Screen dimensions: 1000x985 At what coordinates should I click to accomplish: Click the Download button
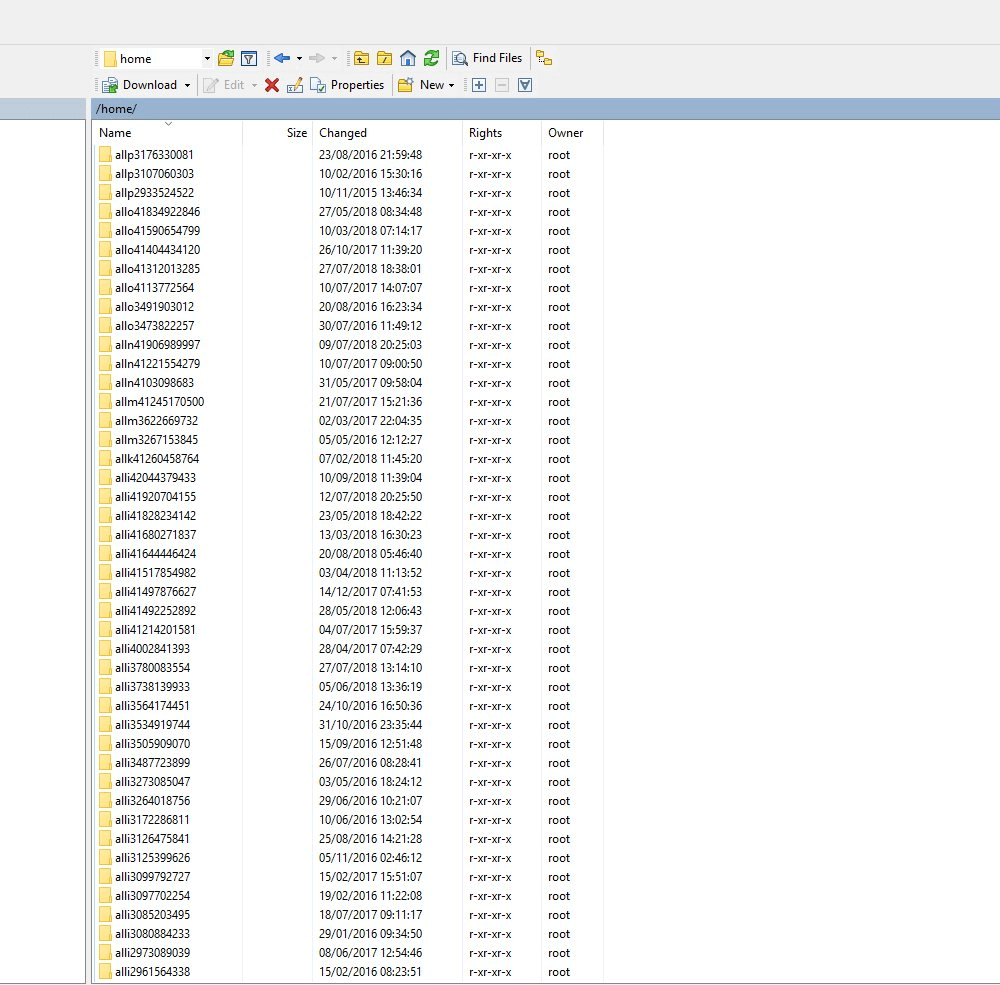point(140,85)
